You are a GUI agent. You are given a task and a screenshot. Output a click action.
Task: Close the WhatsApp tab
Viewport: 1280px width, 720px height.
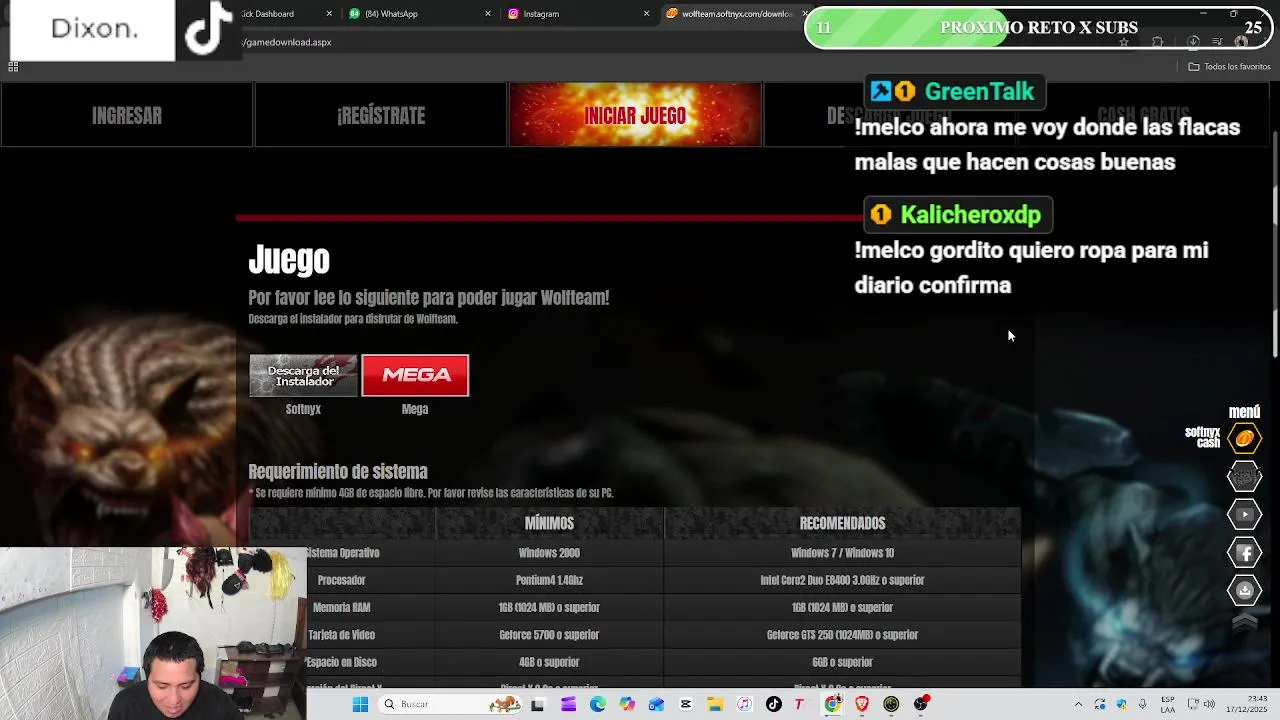coord(488,14)
